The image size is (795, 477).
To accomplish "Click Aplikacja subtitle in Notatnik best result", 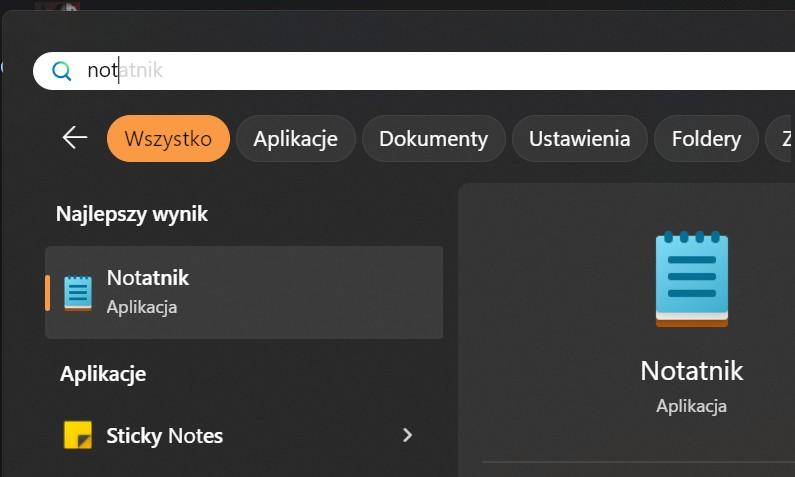I will (x=142, y=307).
